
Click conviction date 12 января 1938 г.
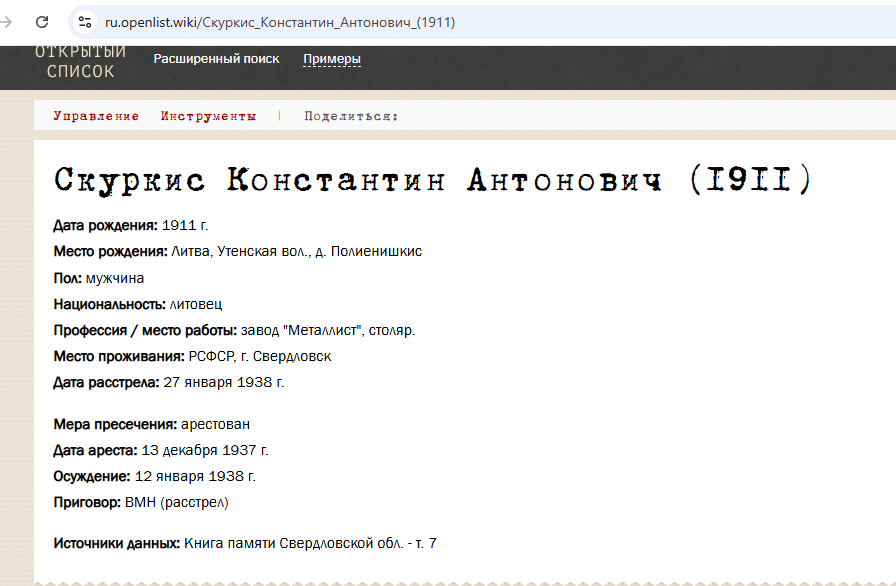point(195,477)
